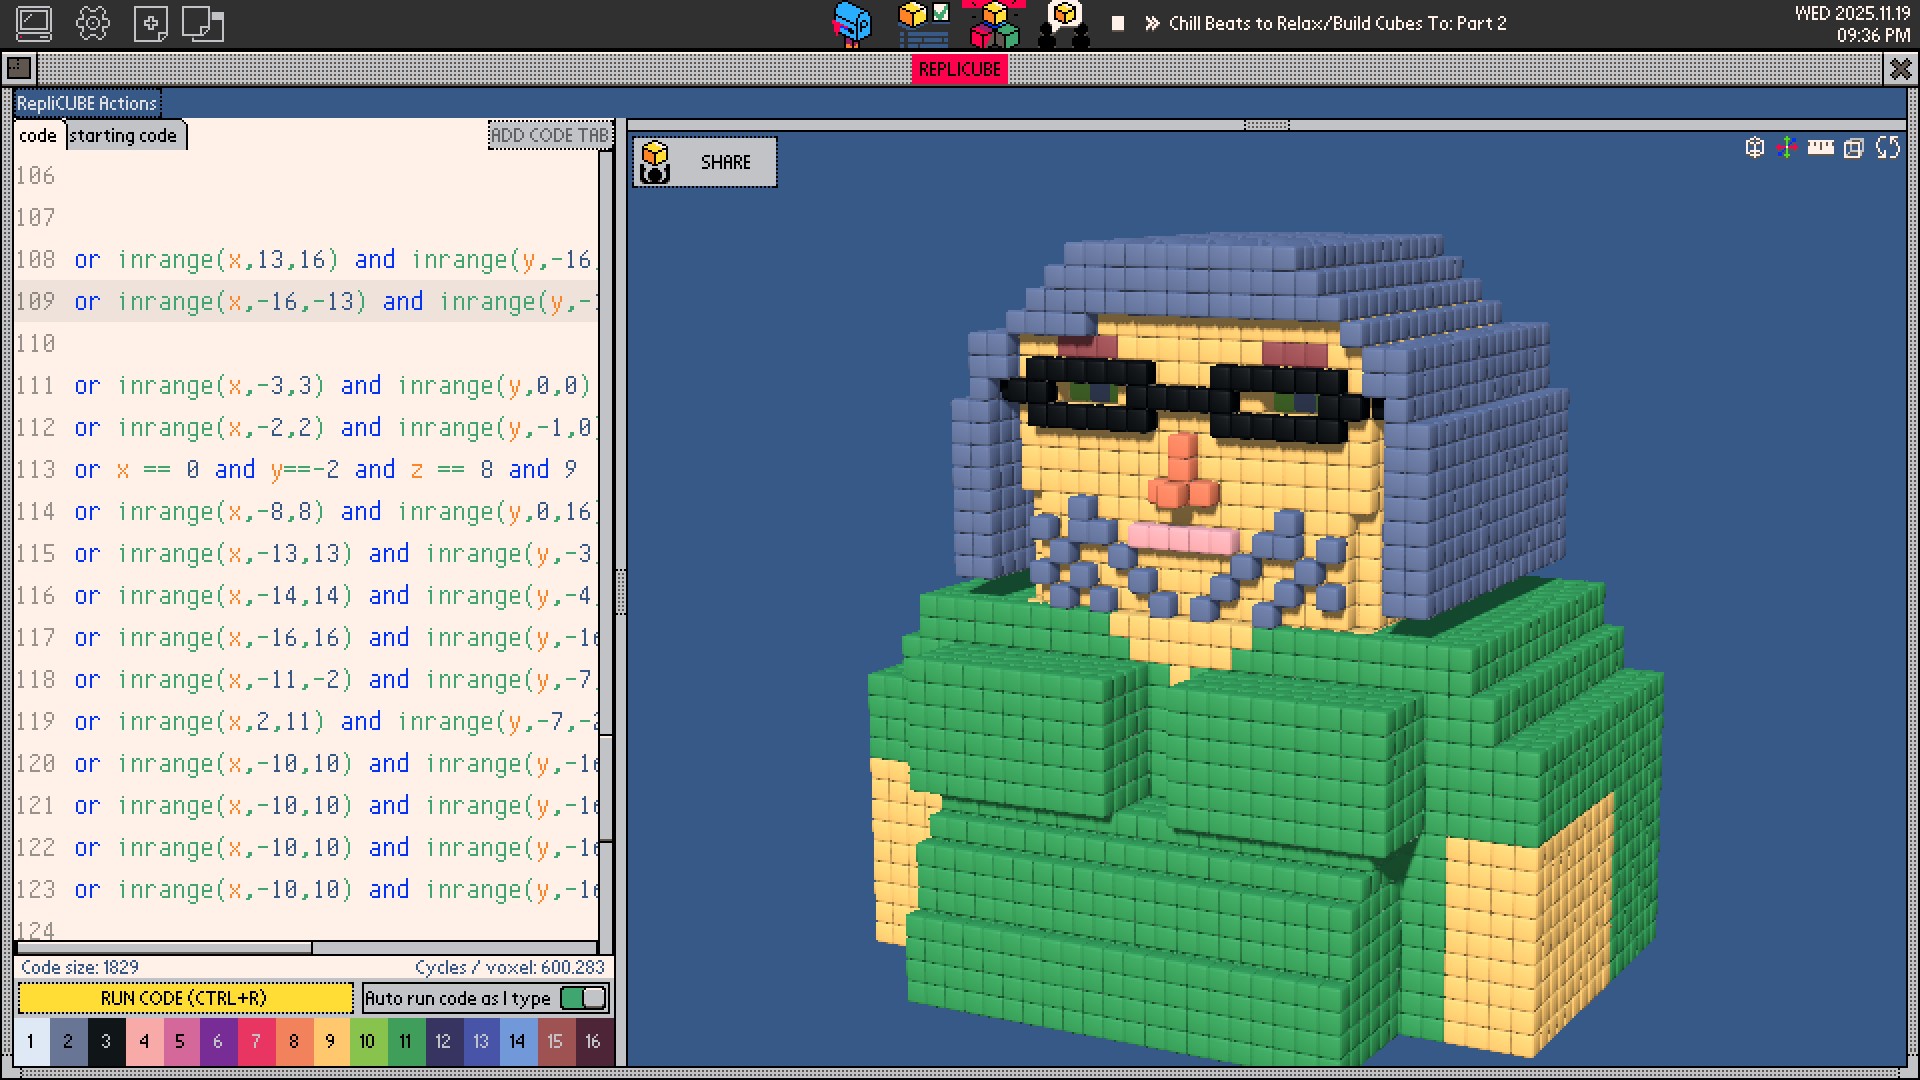Toggle the XYZ axis gizmo icon
Screen dimensions: 1920x1080
coord(1787,148)
